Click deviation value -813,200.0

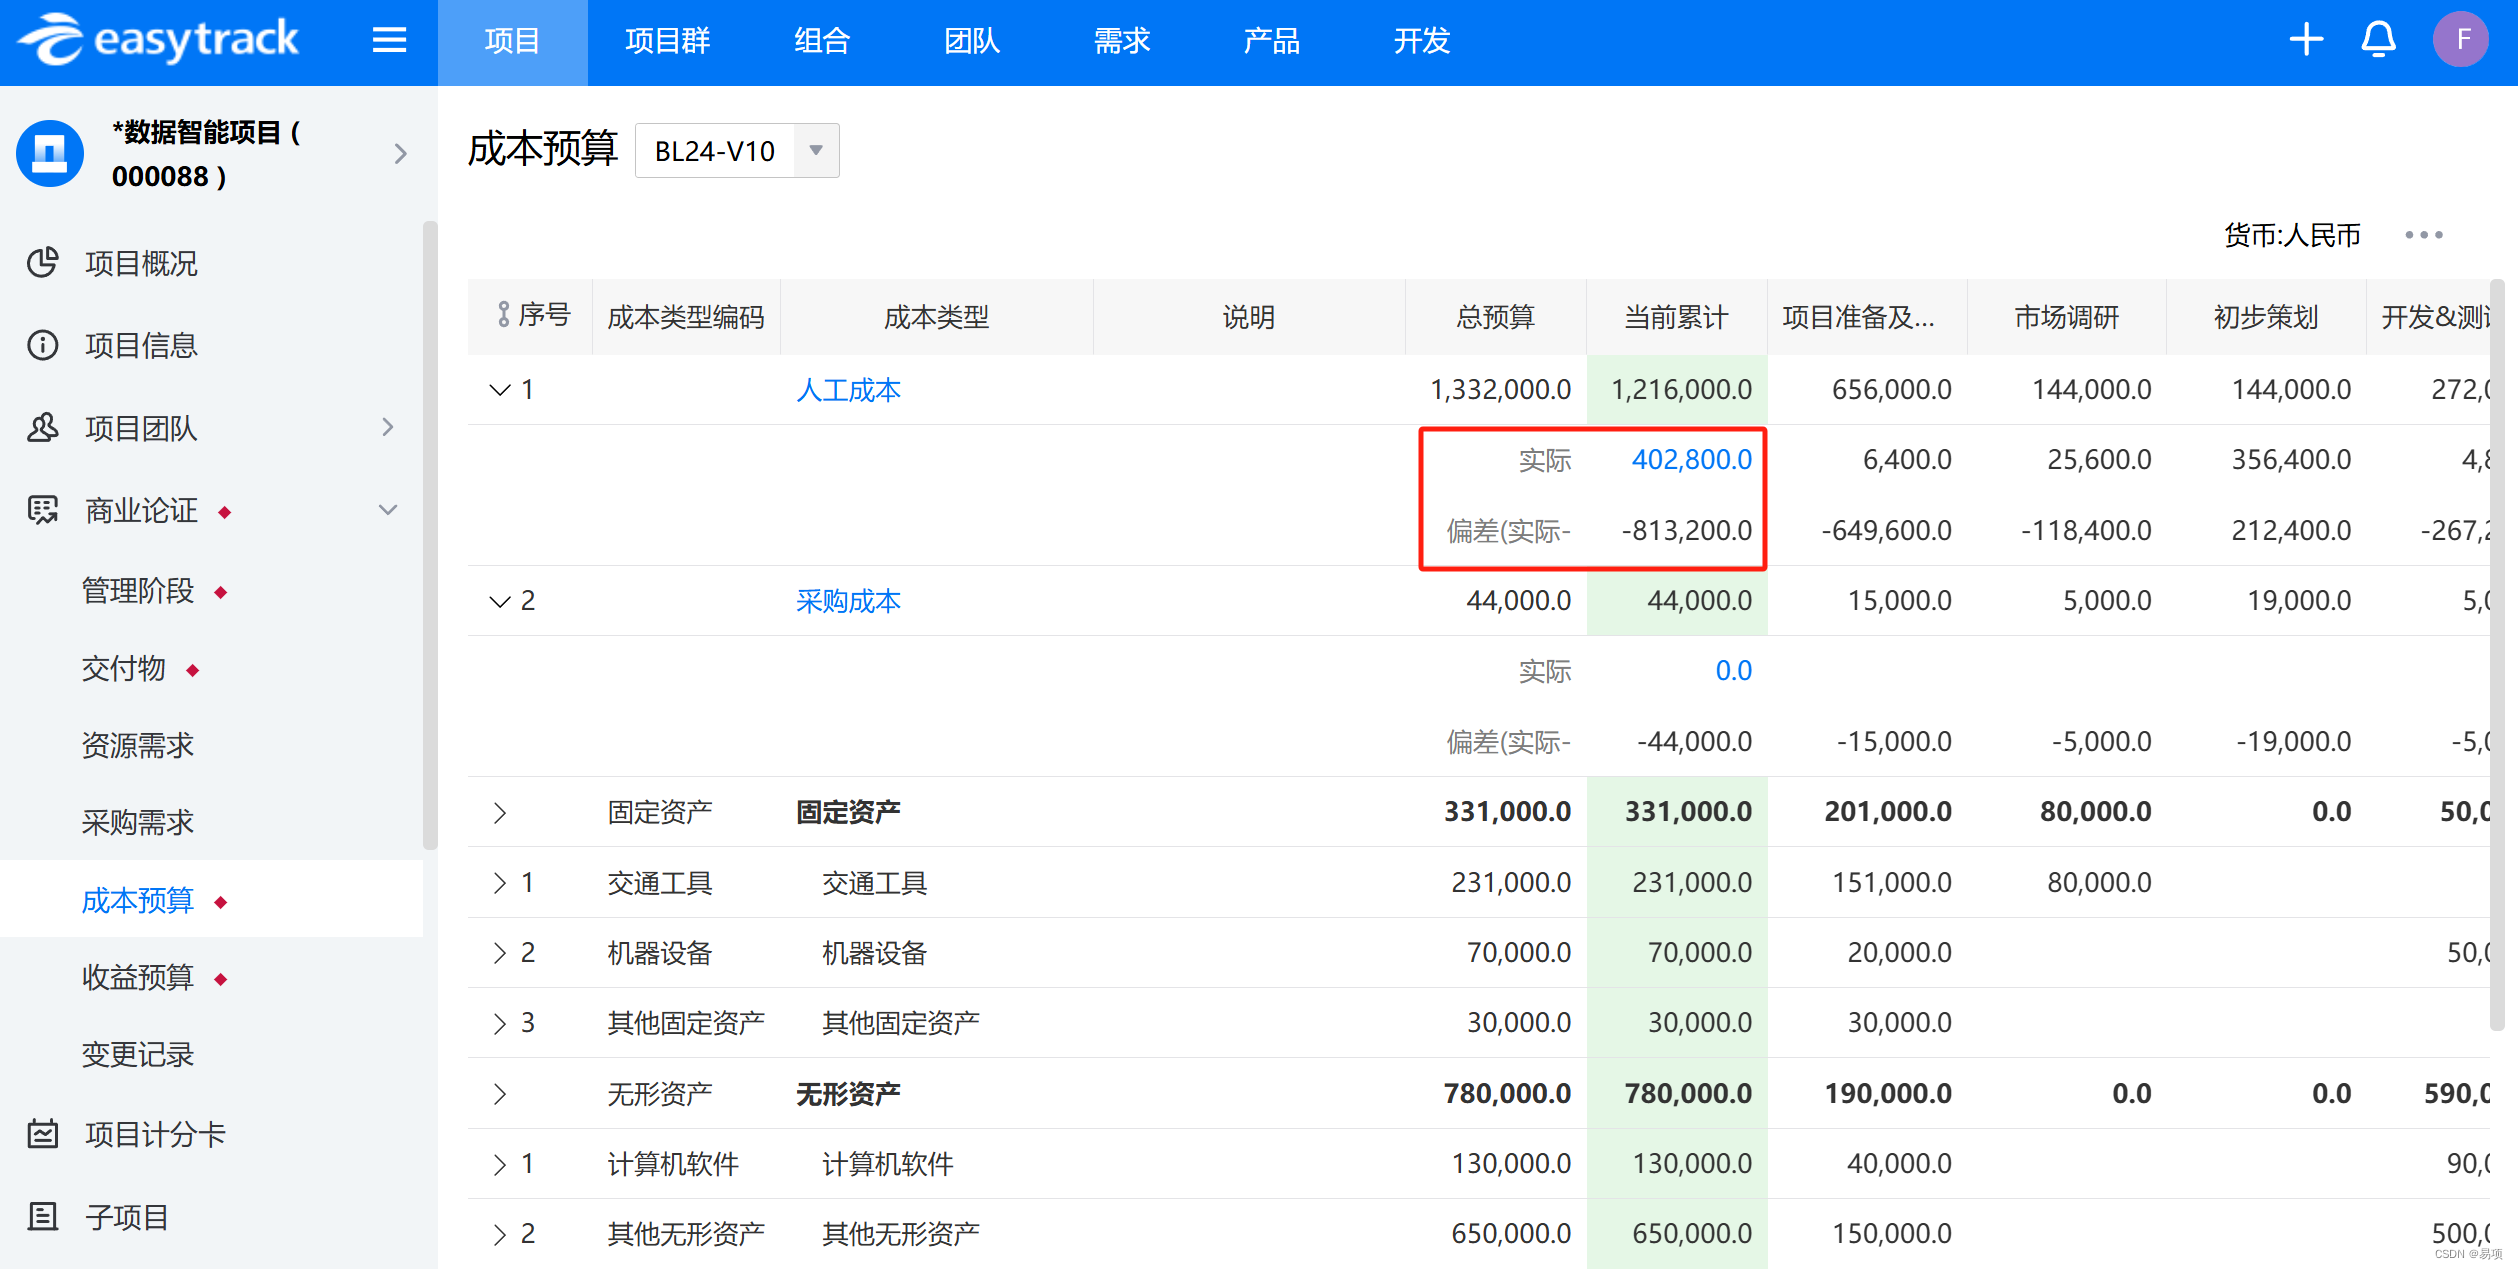click(1686, 531)
